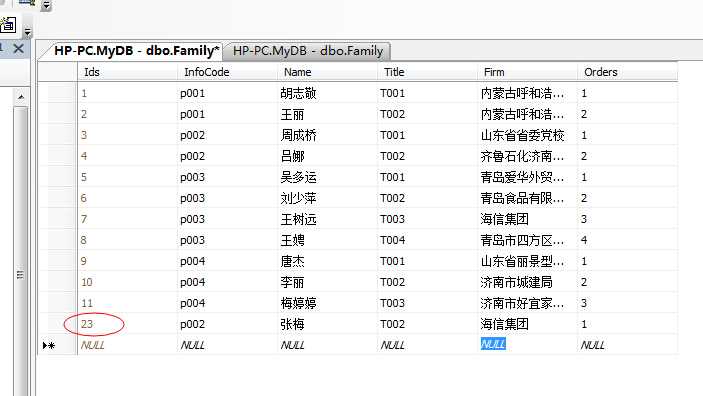Select the InfoCode cell p002 in 张梅 row

227,324
